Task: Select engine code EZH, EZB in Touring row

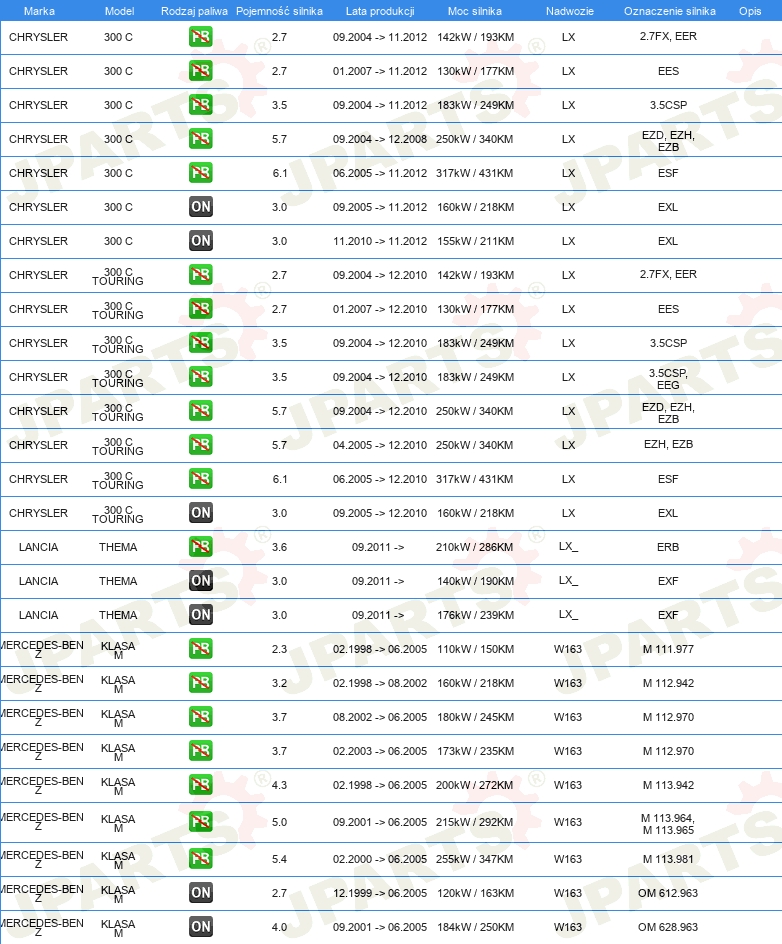Action: coord(668,445)
